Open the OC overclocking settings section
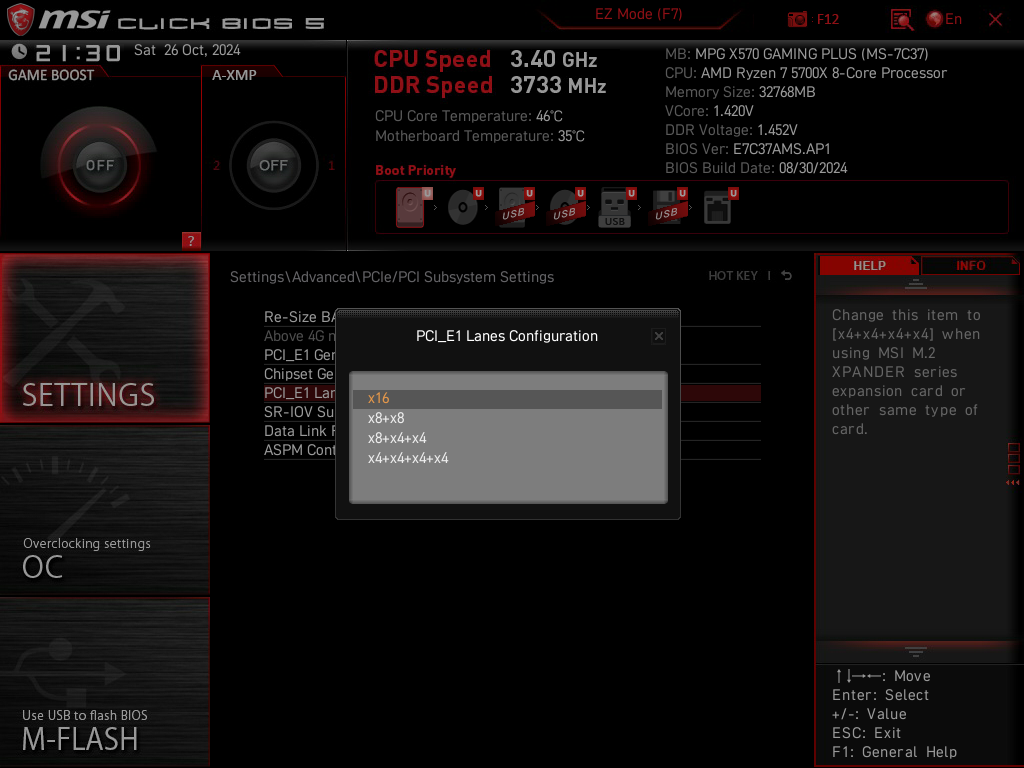This screenshot has width=1024, height=768. (104, 511)
